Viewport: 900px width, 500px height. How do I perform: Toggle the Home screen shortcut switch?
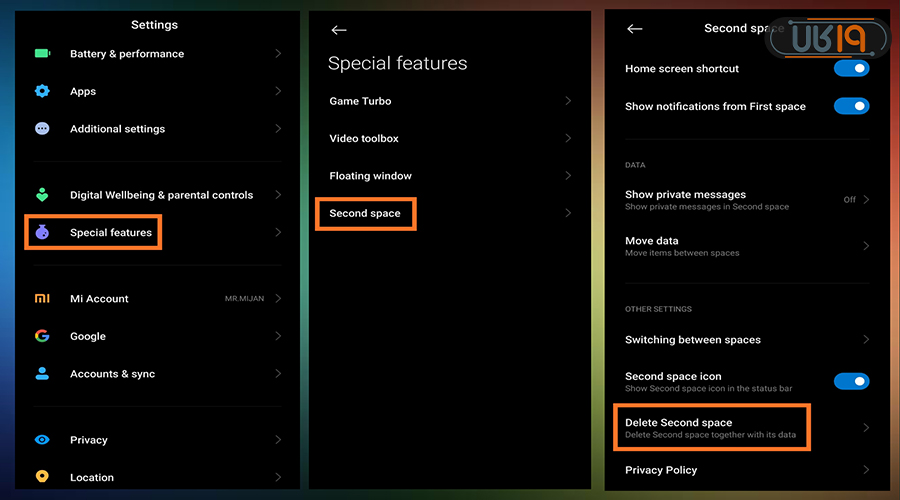(851, 69)
